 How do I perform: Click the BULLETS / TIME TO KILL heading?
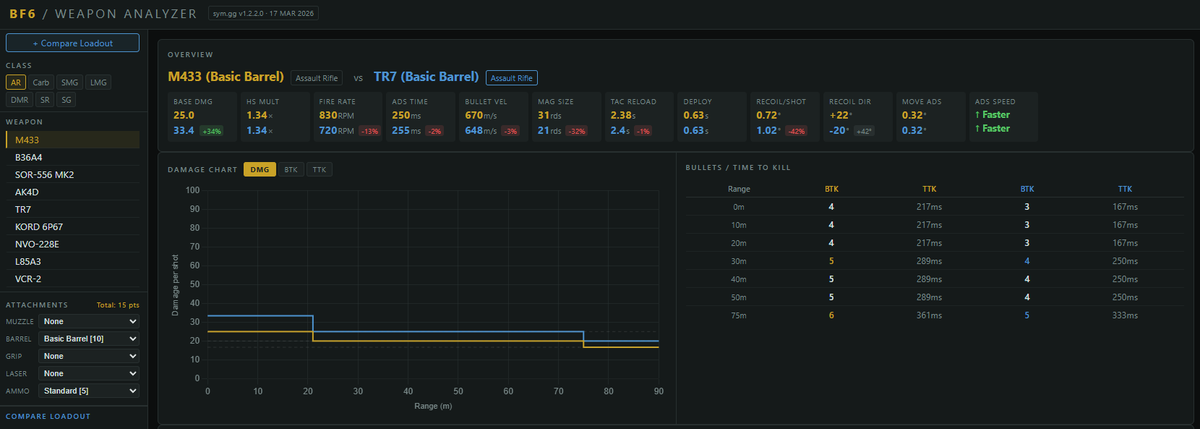point(739,166)
